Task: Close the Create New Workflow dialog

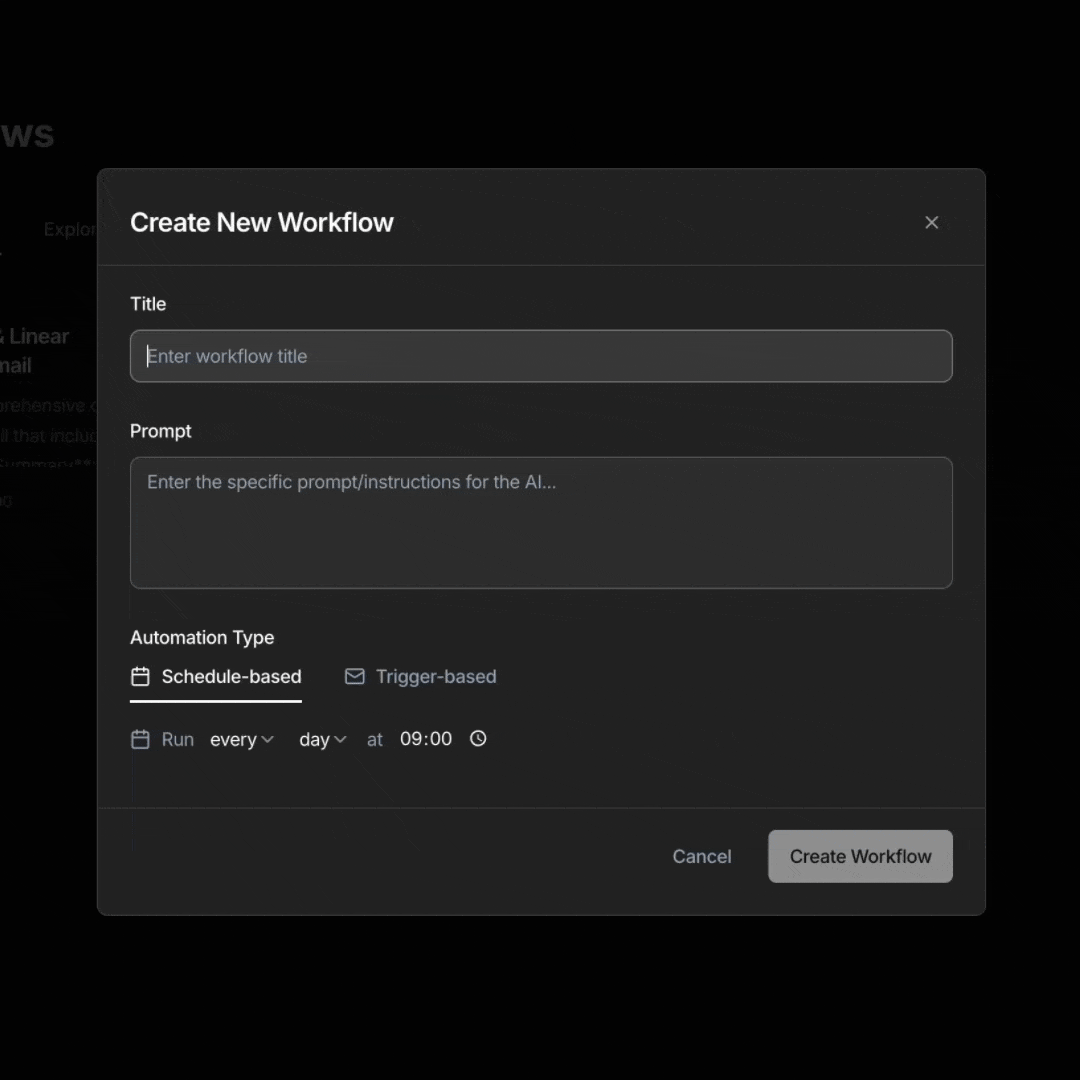Action: (x=931, y=222)
